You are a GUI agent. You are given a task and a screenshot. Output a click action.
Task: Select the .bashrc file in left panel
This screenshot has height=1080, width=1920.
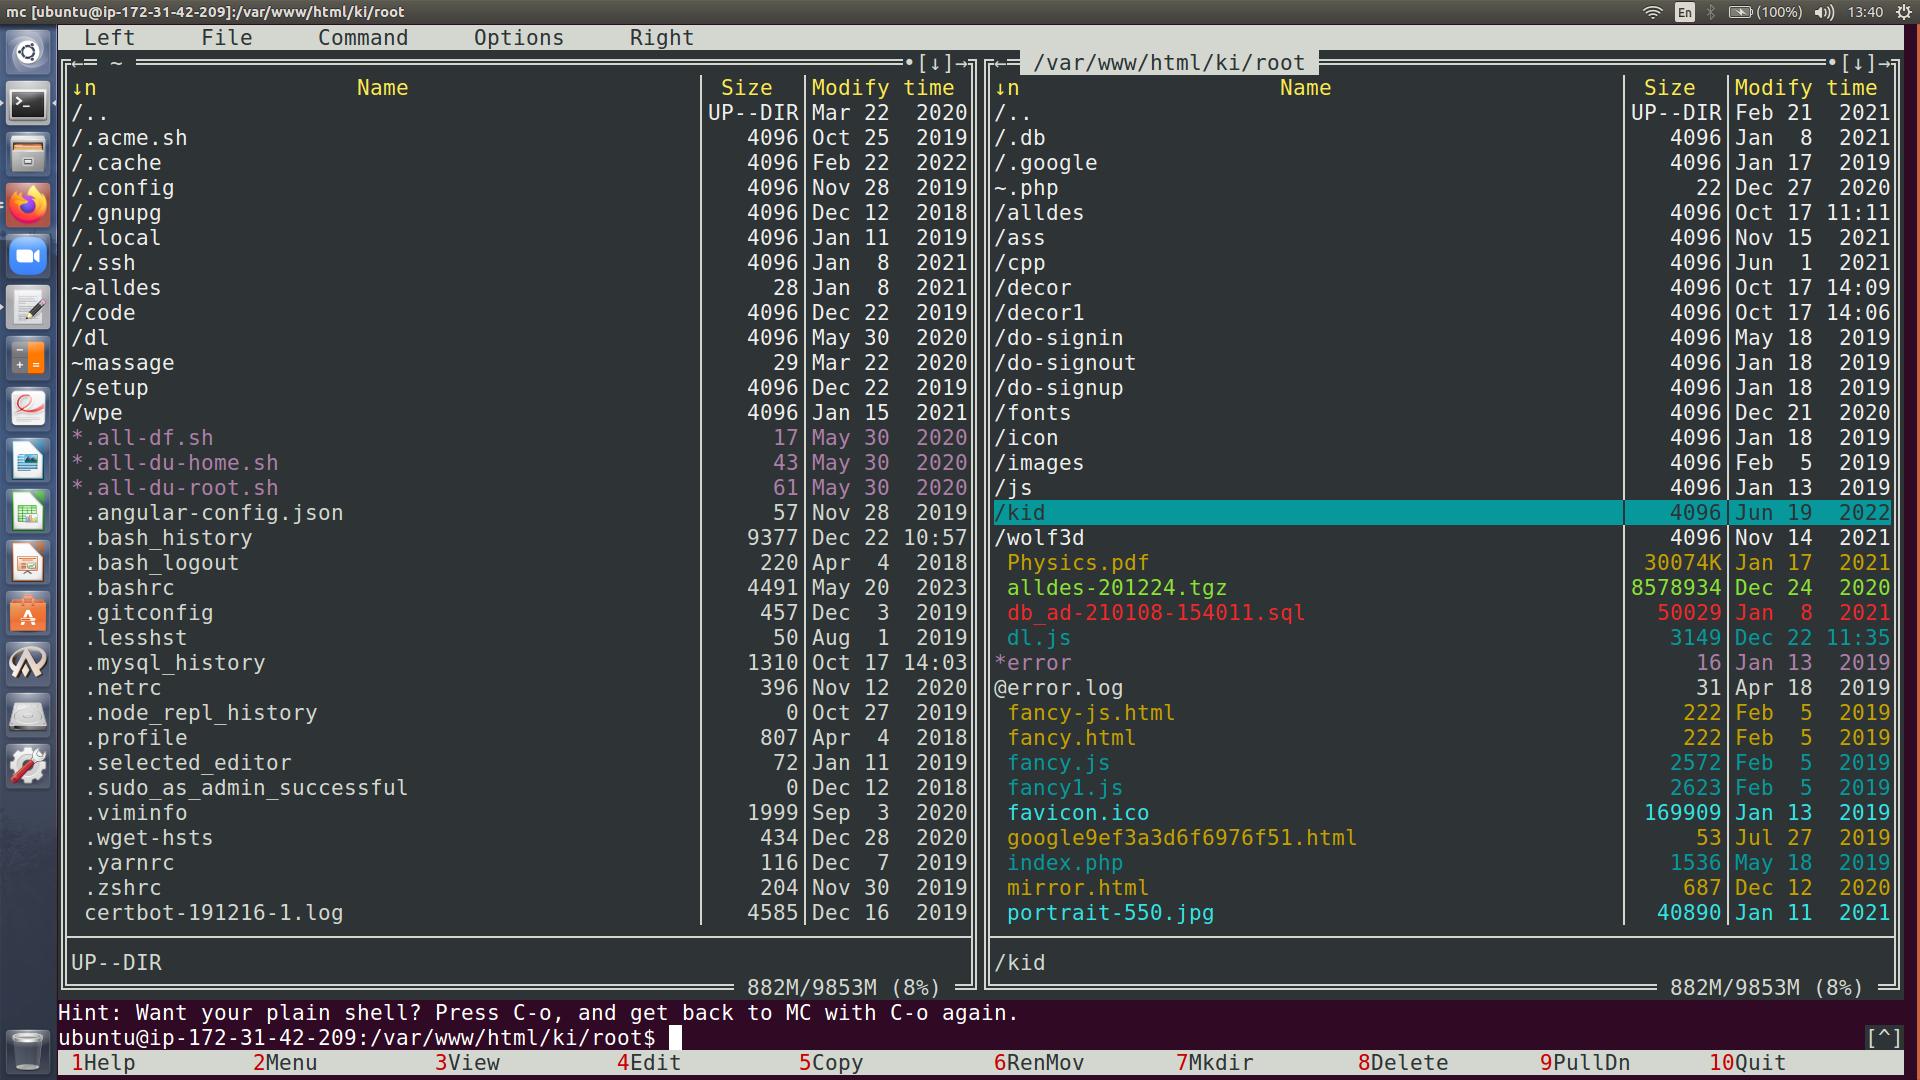(129, 588)
